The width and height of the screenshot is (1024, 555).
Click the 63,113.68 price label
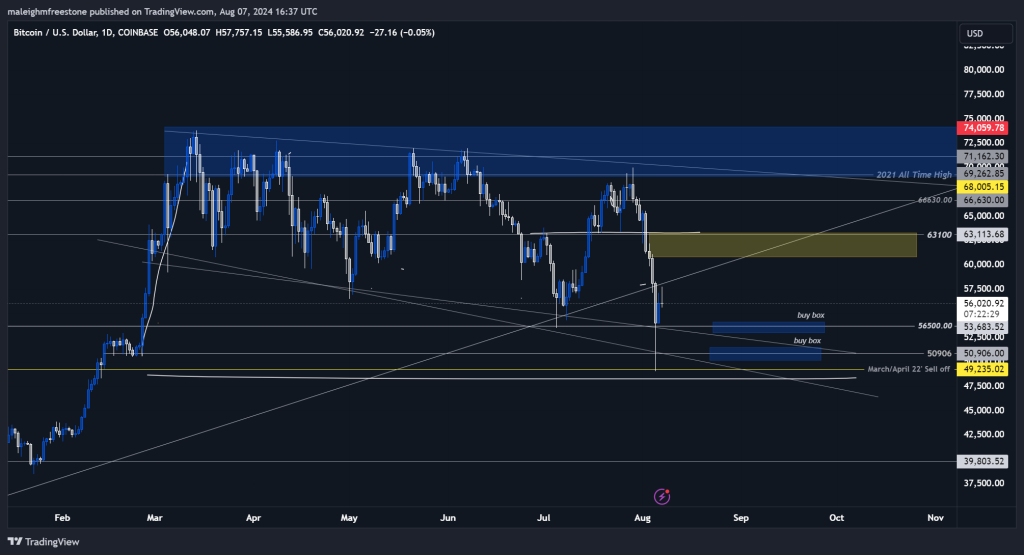[982, 234]
